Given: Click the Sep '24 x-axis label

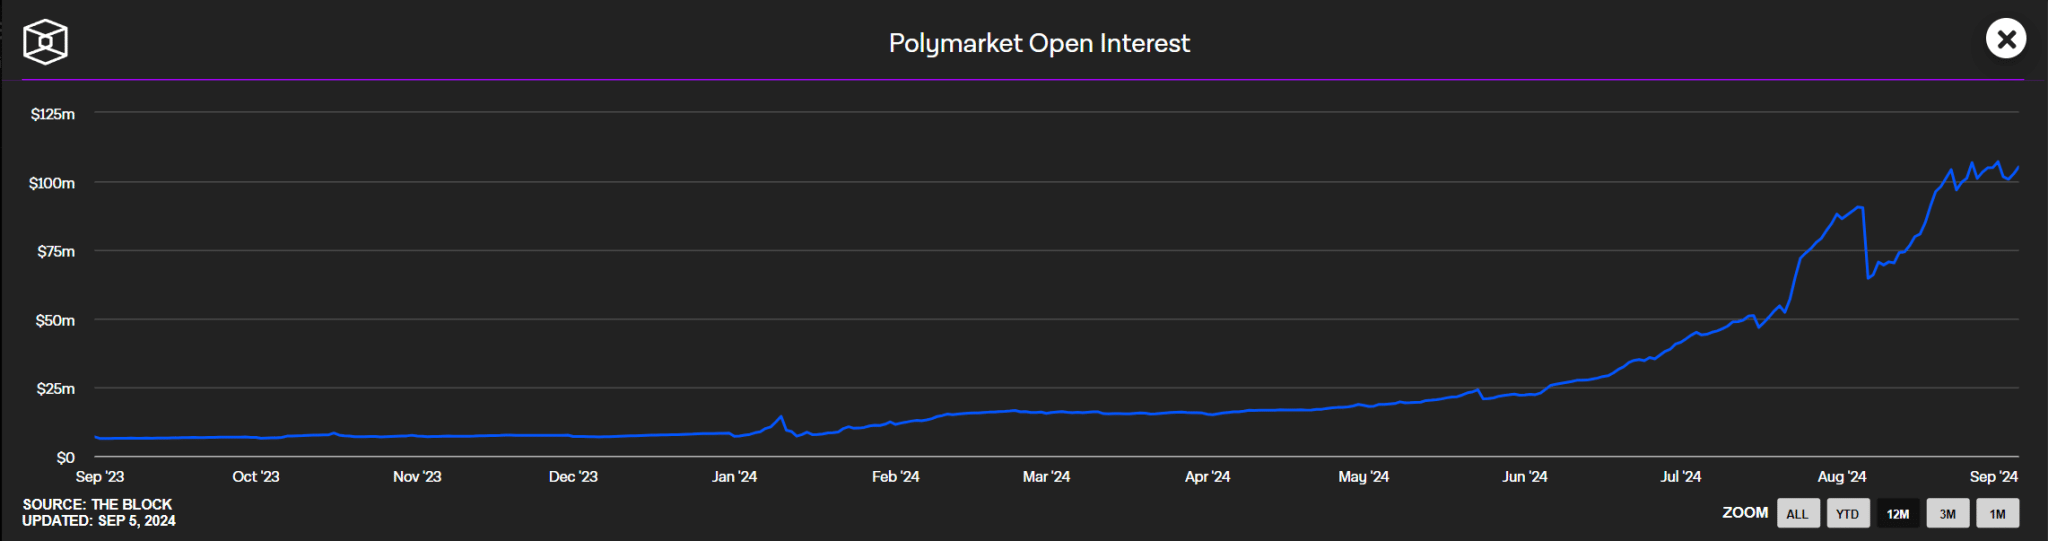Looking at the screenshot, I should 1993,476.
